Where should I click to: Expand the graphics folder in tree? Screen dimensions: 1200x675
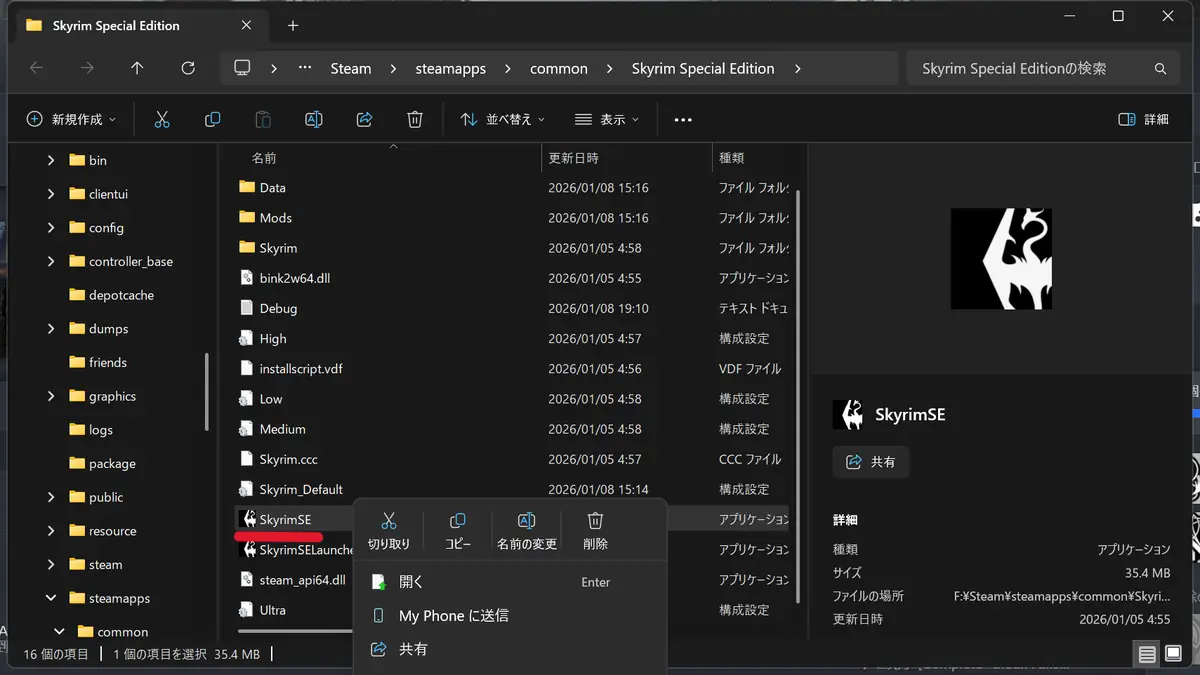51,396
